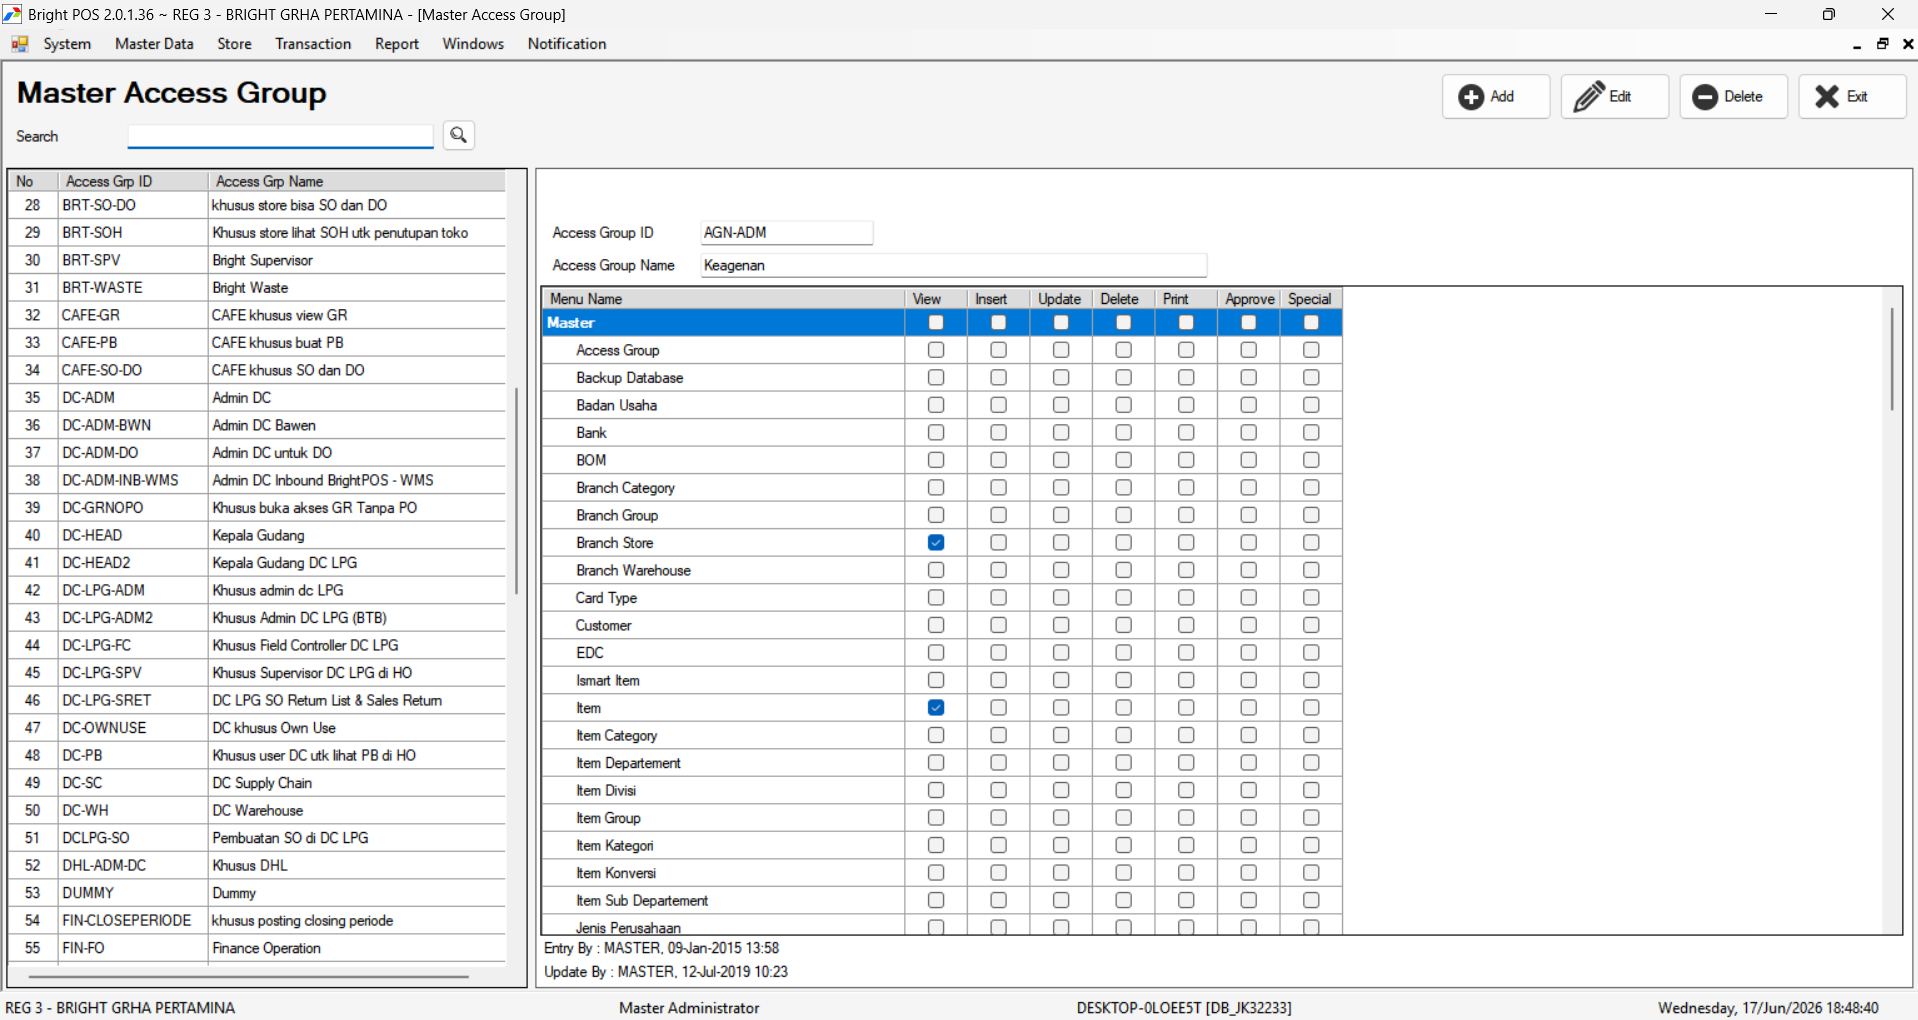Click the Access Grp ID column header
Viewport: 1918px width, 1020px height.
tap(133, 181)
